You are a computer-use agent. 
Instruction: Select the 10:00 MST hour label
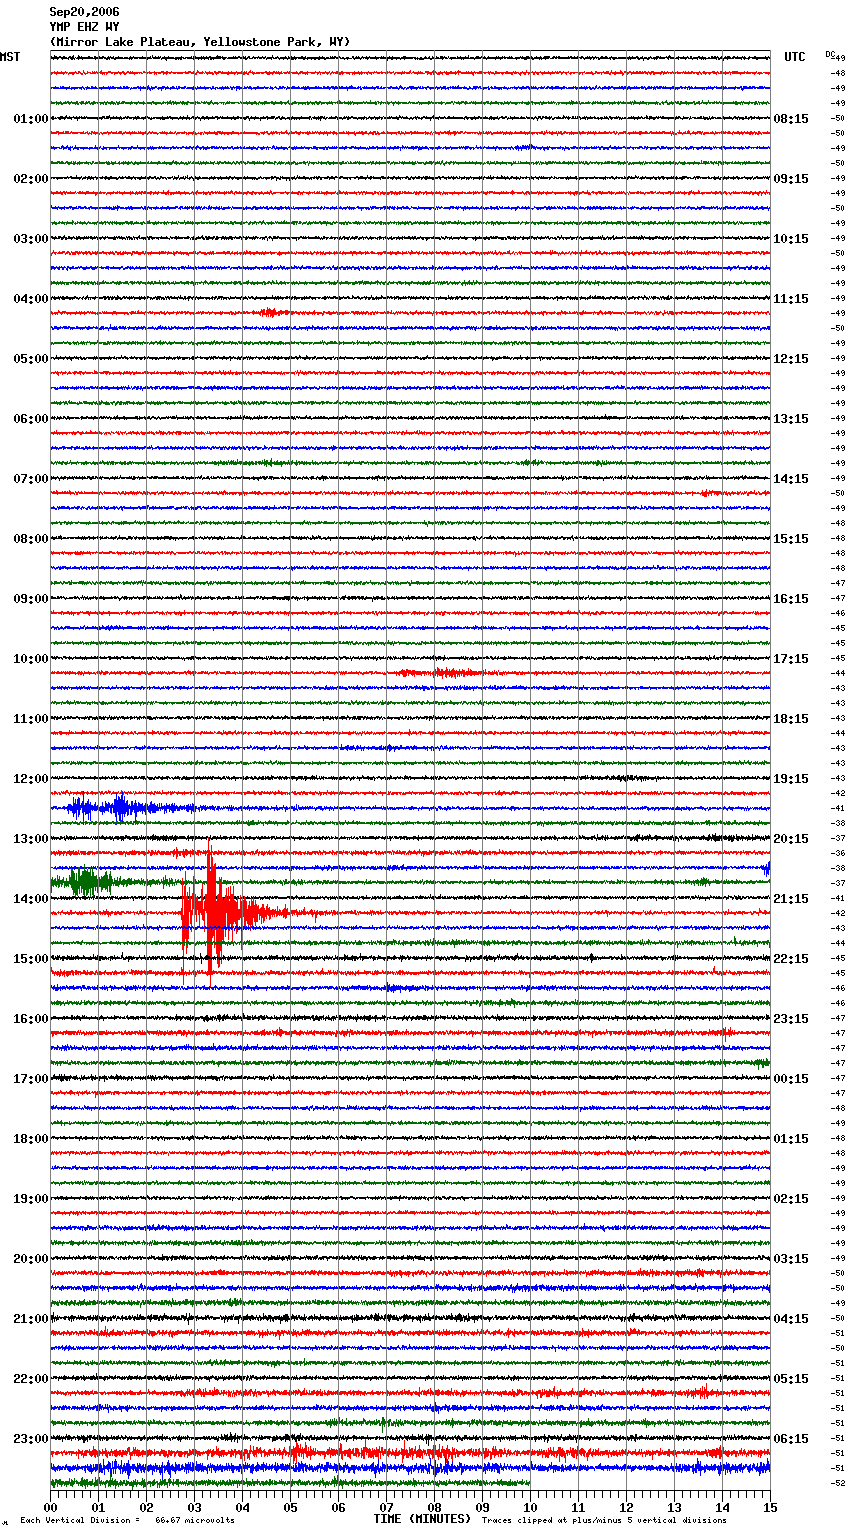31,659
